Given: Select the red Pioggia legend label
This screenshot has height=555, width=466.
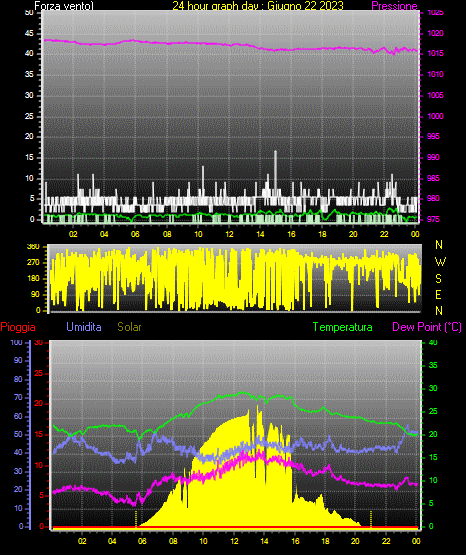Looking at the screenshot, I should point(18,327).
